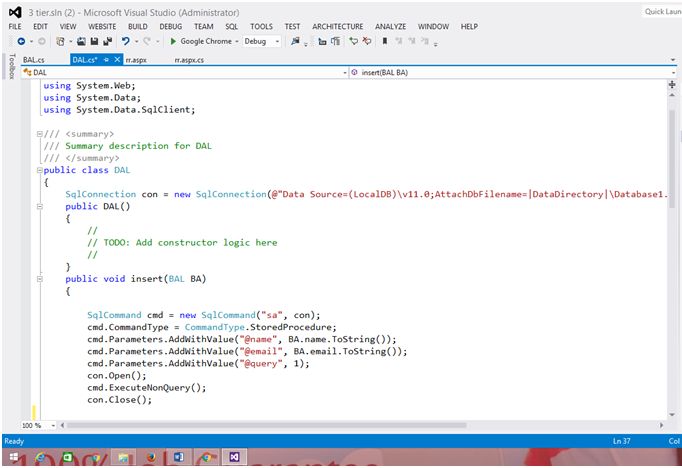Viewport: 682px width, 468px height.
Task: Start debugging with the green play icon
Action: tap(173, 41)
